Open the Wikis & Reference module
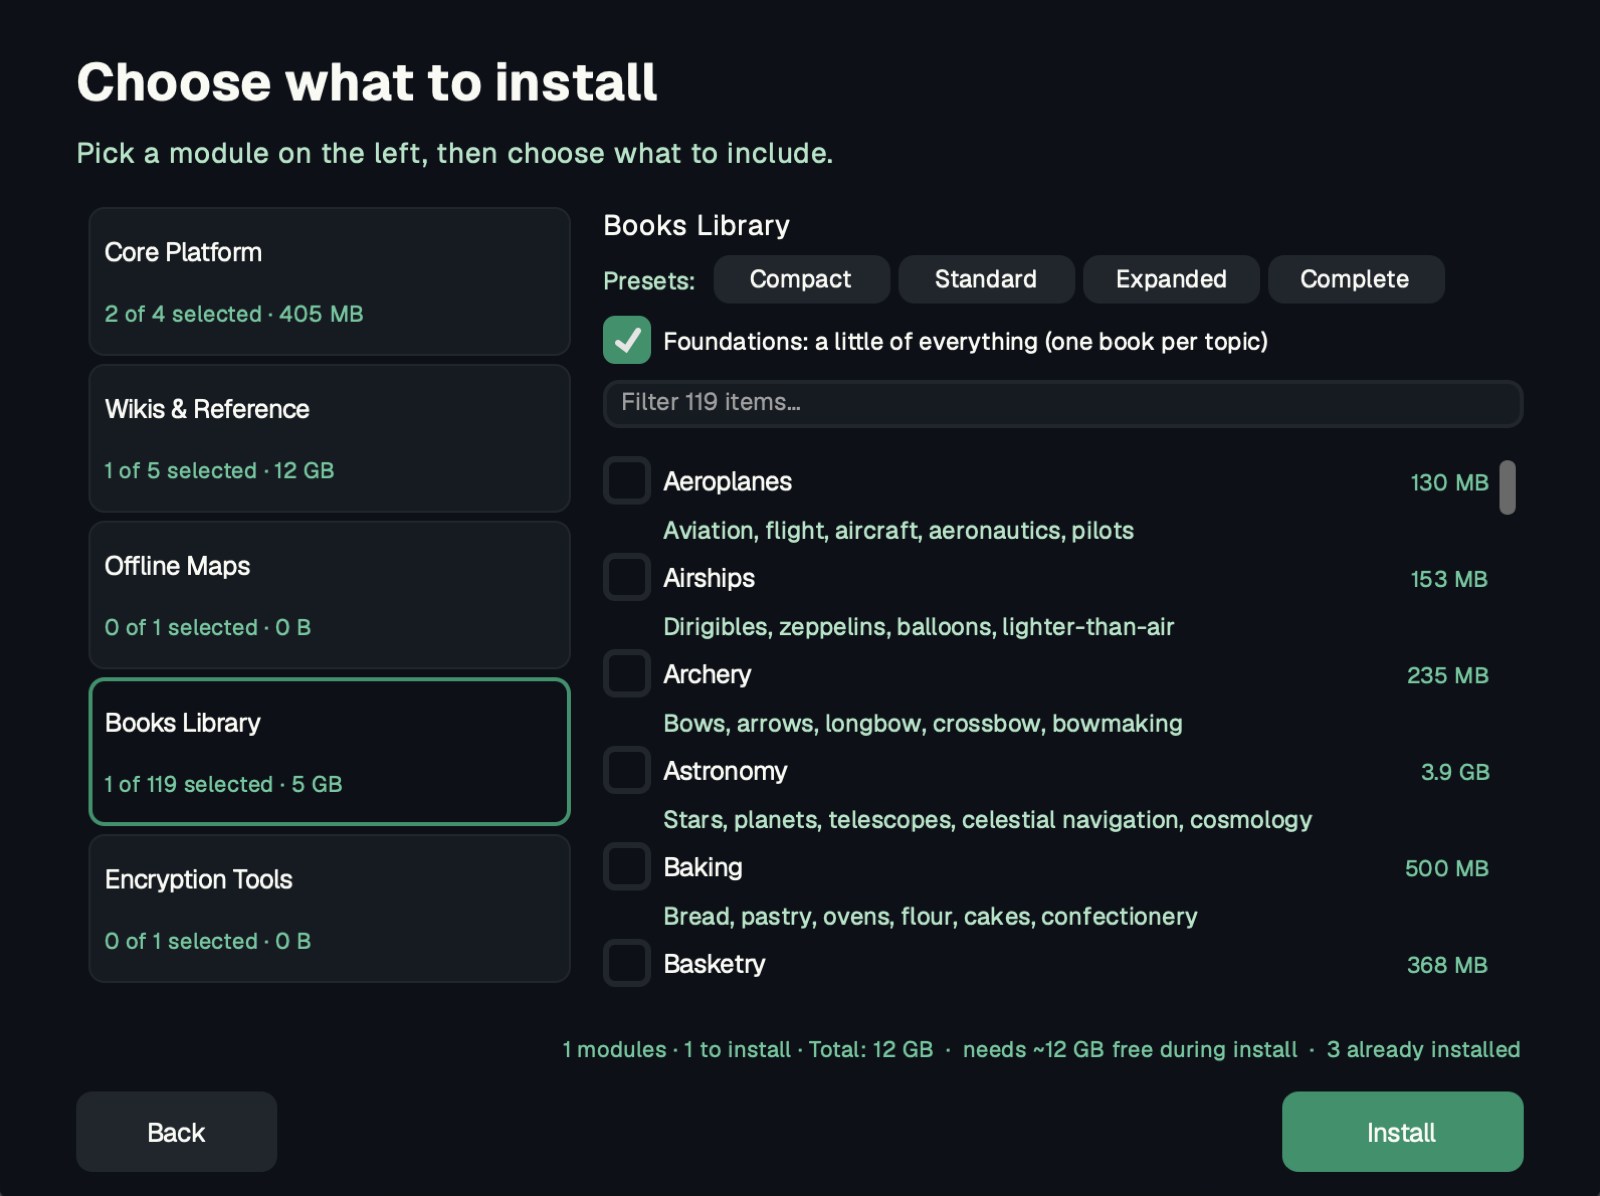1600x1196 pixels. click(x=329, y=439)
